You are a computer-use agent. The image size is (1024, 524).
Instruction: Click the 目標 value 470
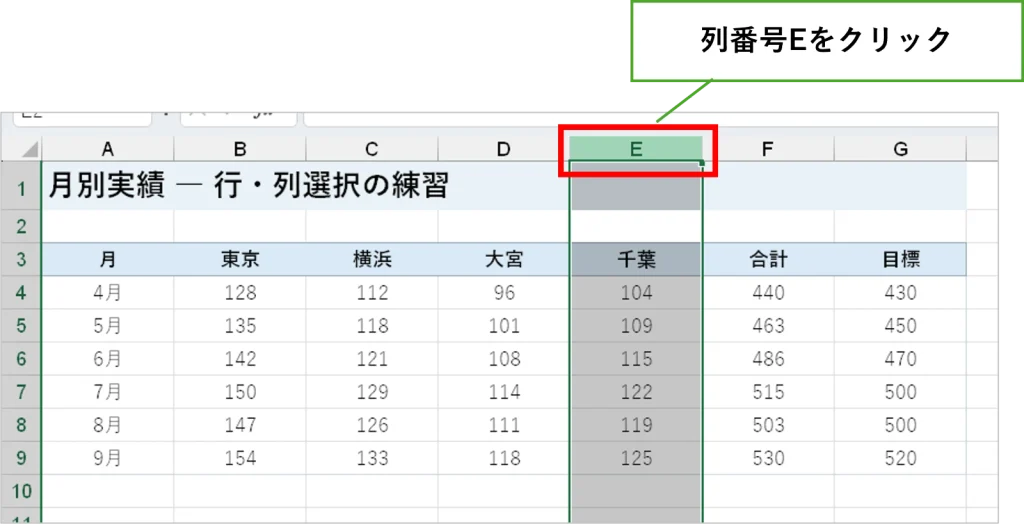click(x=901, y=359)
